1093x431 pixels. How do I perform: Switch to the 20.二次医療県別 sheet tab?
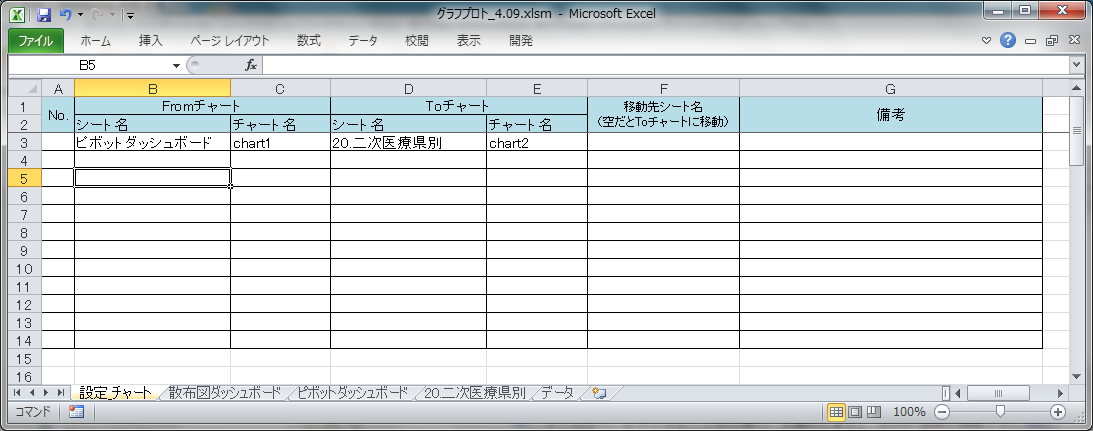pos(474,393)
